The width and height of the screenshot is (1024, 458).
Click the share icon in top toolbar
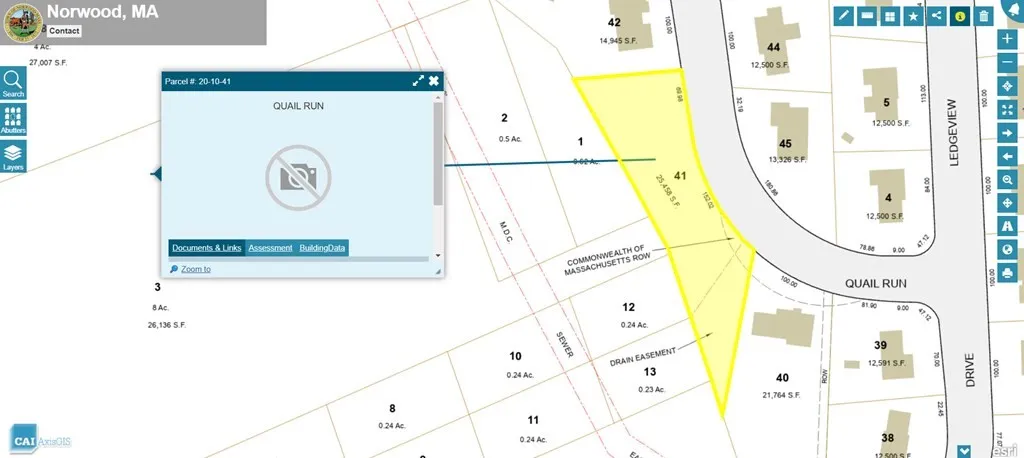tap(937, 15)
